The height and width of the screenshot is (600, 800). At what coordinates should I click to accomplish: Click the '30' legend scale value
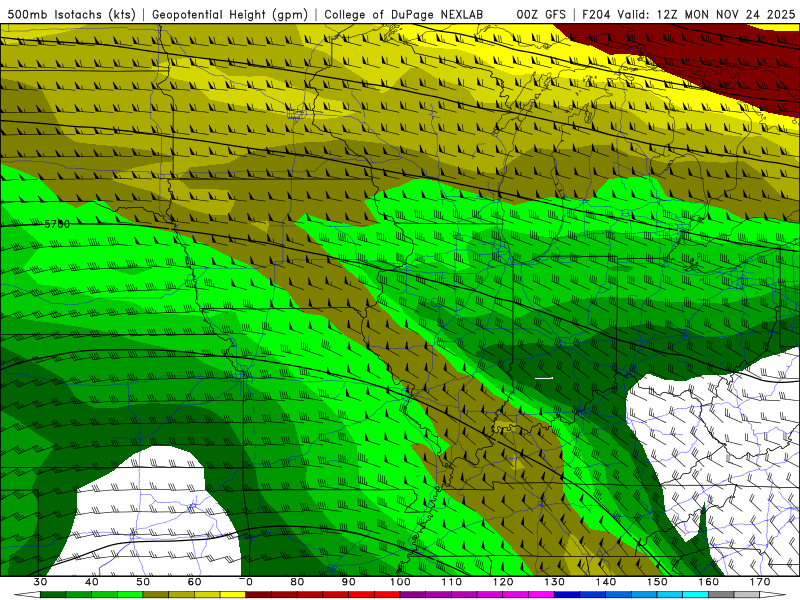pos(40,582)
